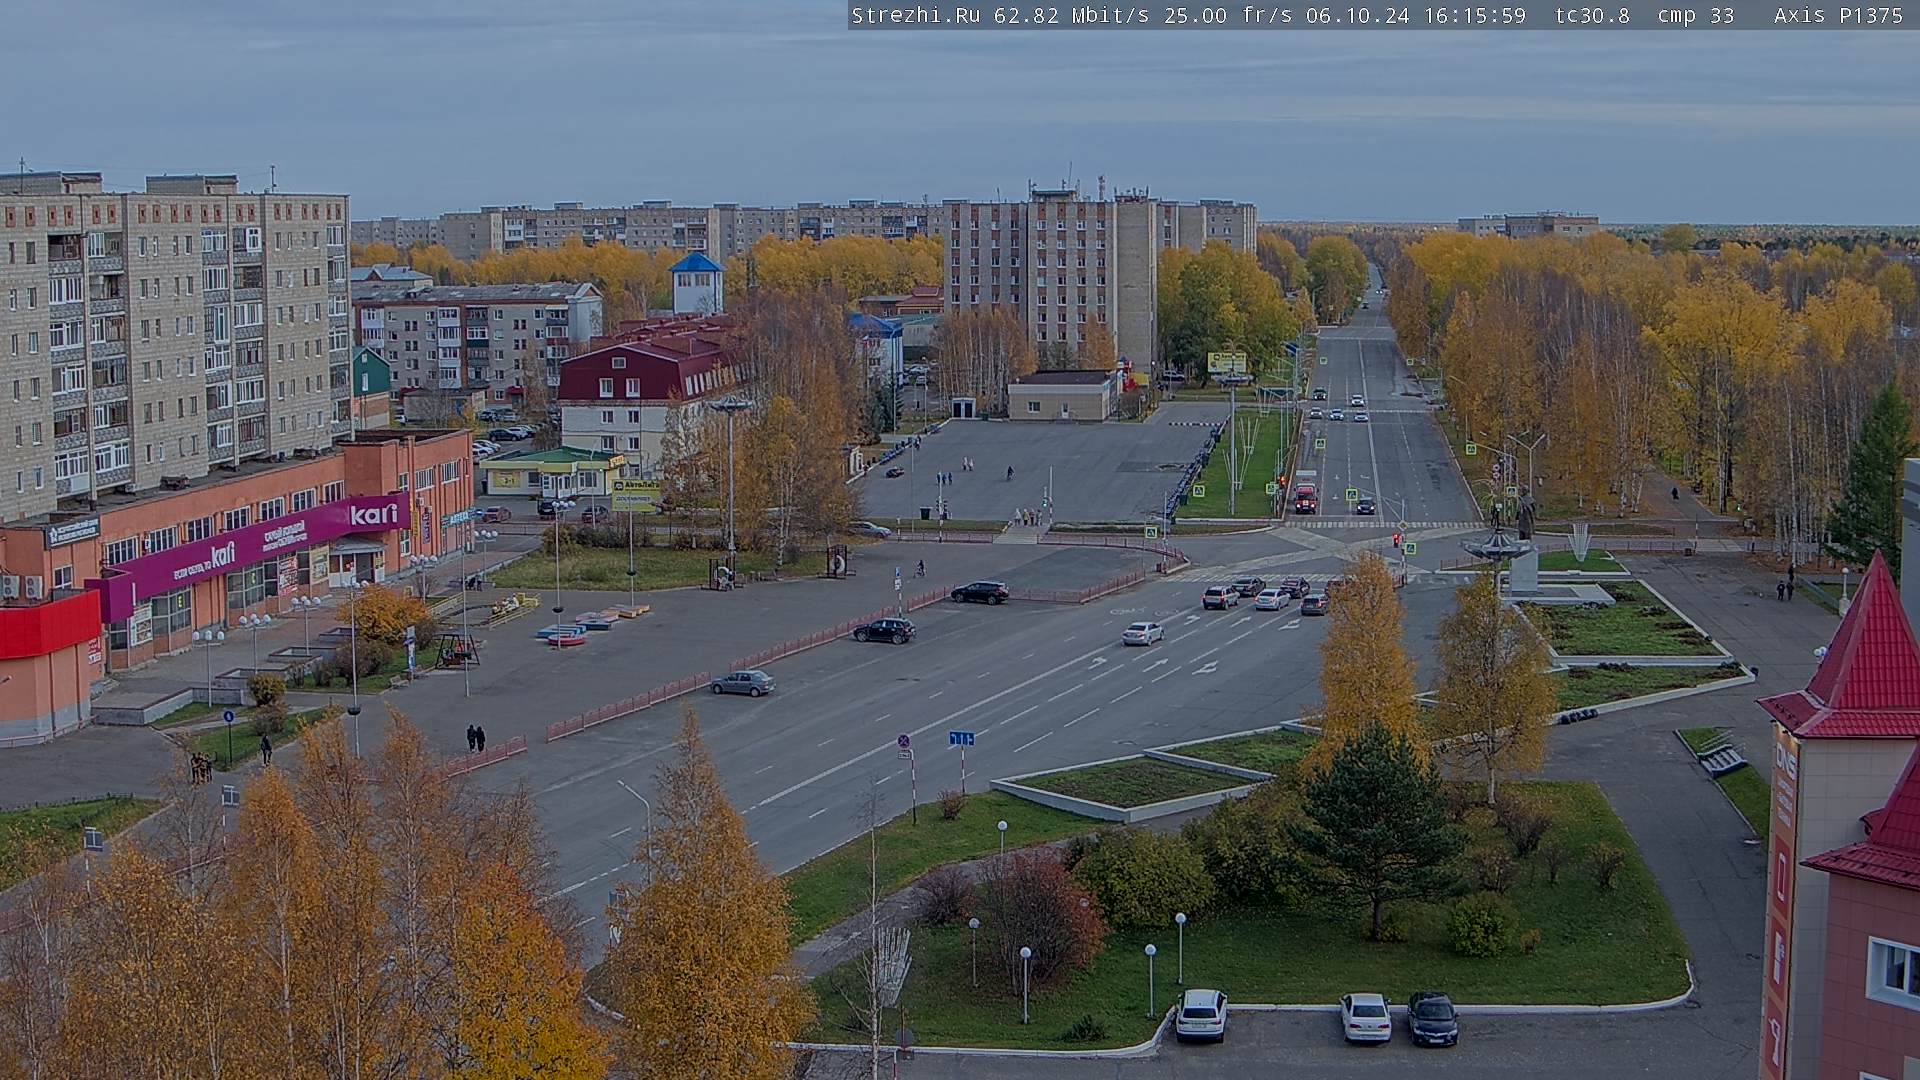The height and width of the screenshot is (1080, 1920).
Task: Select the 06.10.24 date stamp
Action: (1356, 15)
